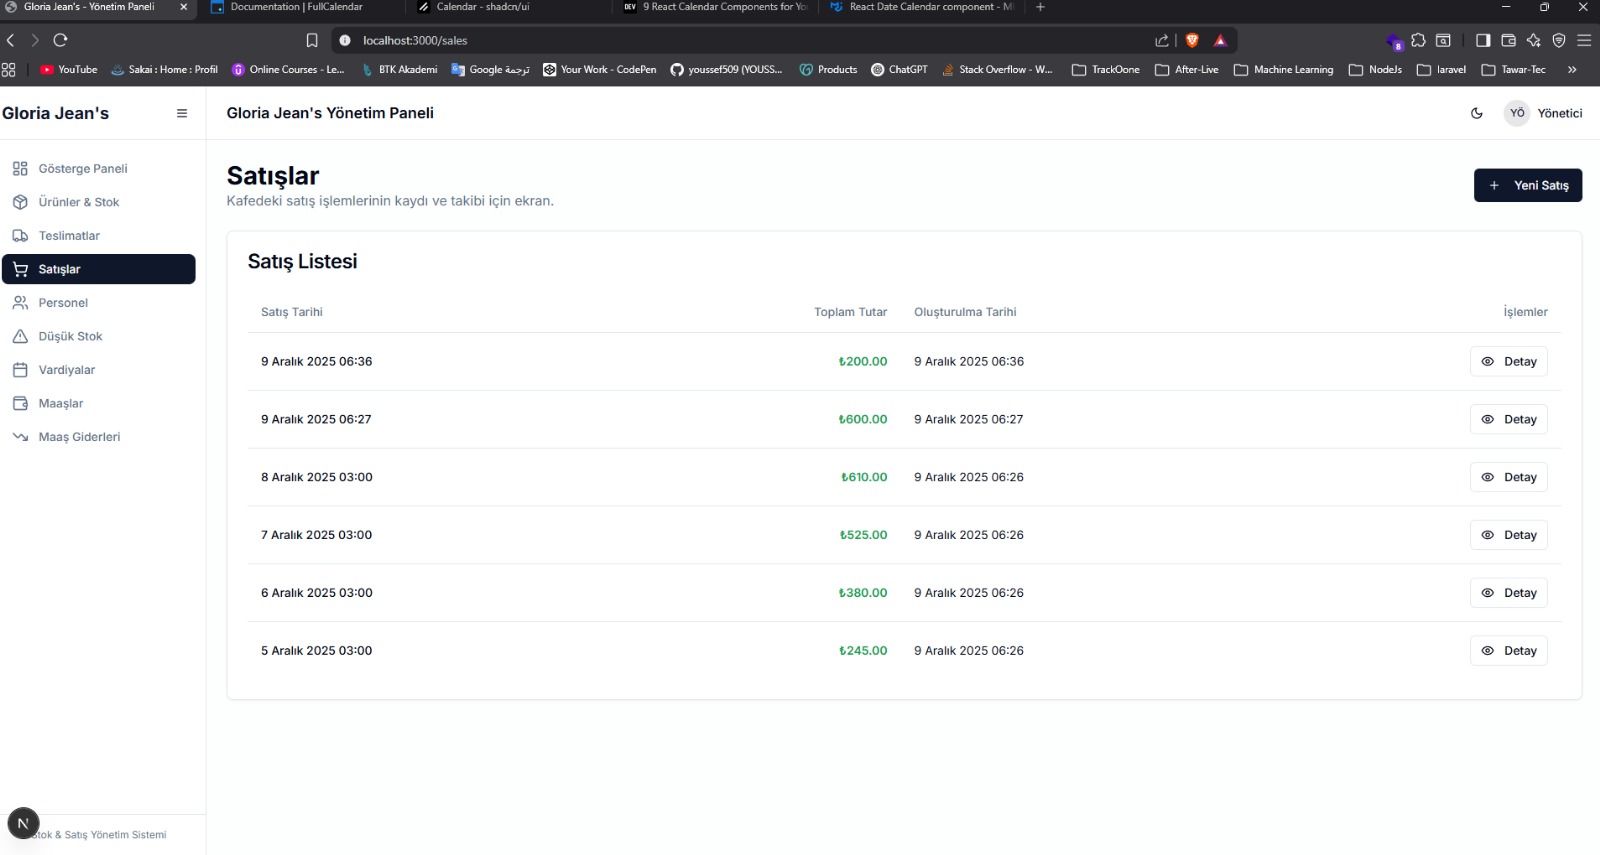The image size is (1600, 855).
Task: Toggle dark mode moon icon
Action: click(x=1477, y=113)
